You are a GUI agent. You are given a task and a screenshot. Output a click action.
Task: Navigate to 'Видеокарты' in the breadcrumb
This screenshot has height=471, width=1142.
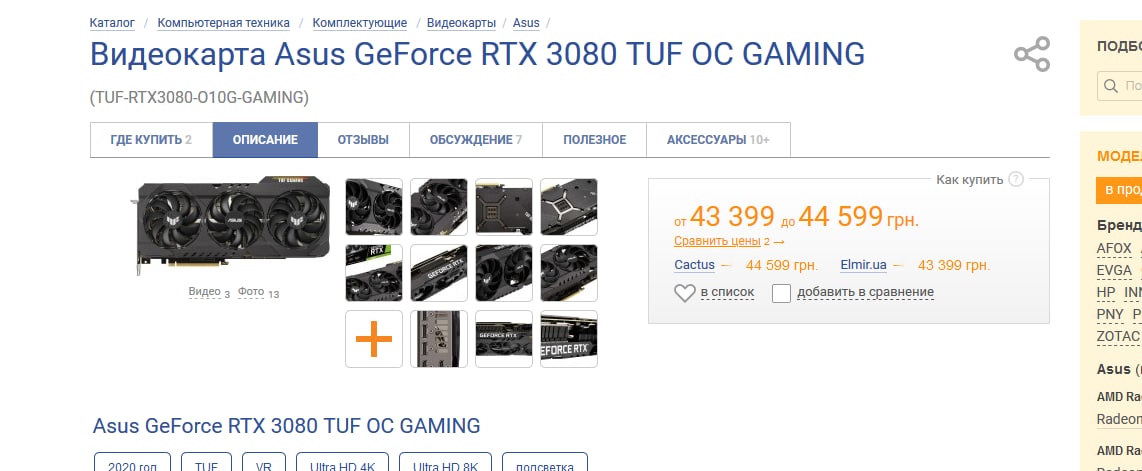coord(461,23)
